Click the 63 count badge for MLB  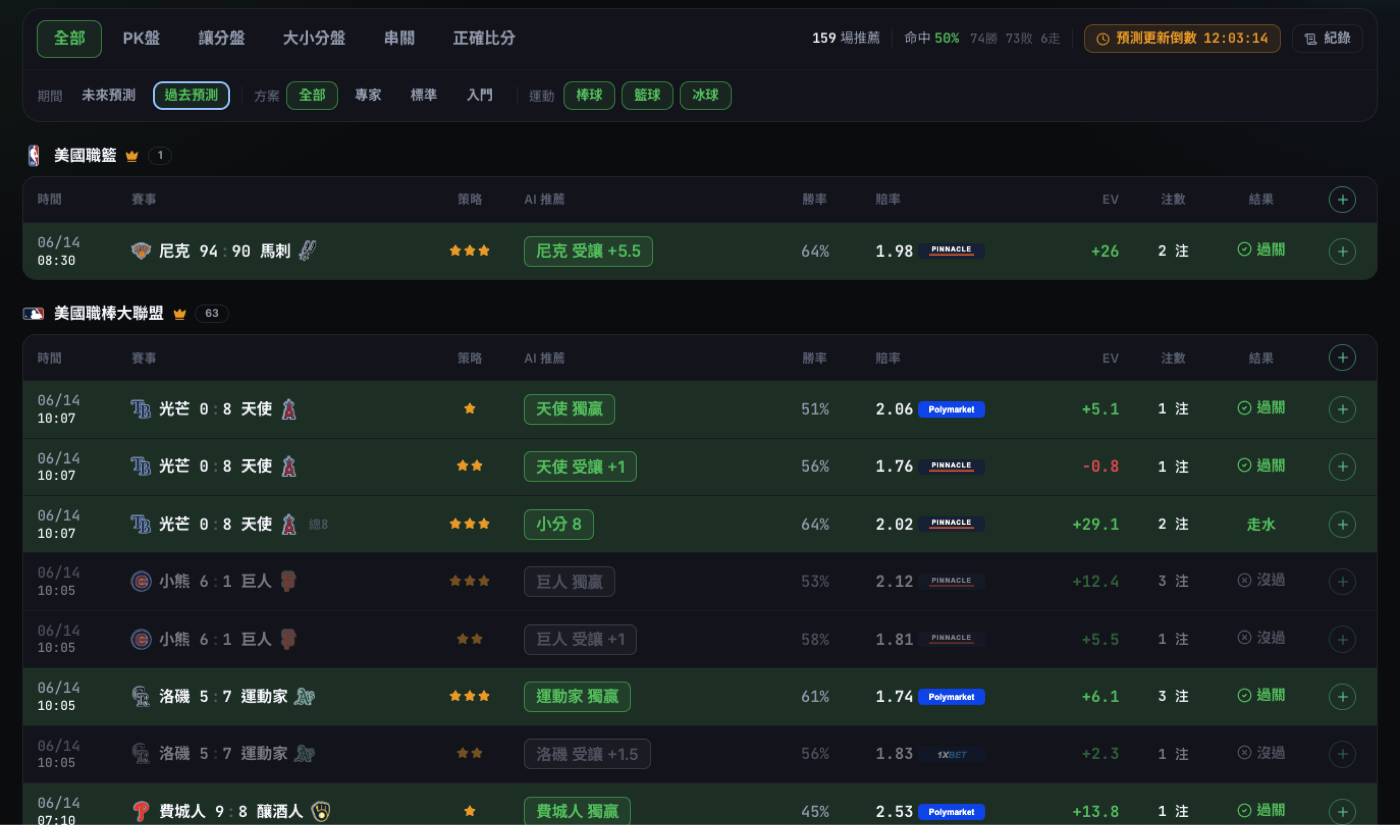point(212,314)
